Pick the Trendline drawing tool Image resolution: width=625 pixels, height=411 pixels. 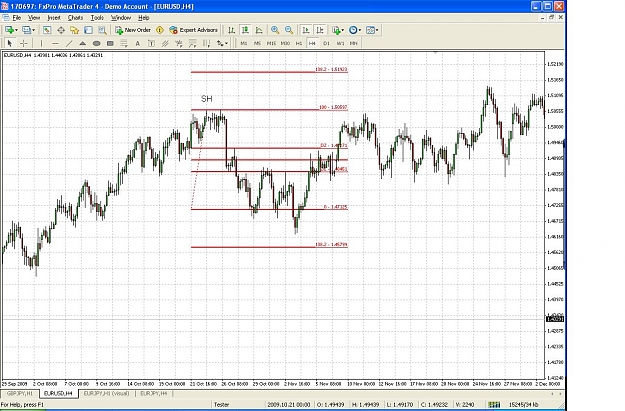coord(69,43)
